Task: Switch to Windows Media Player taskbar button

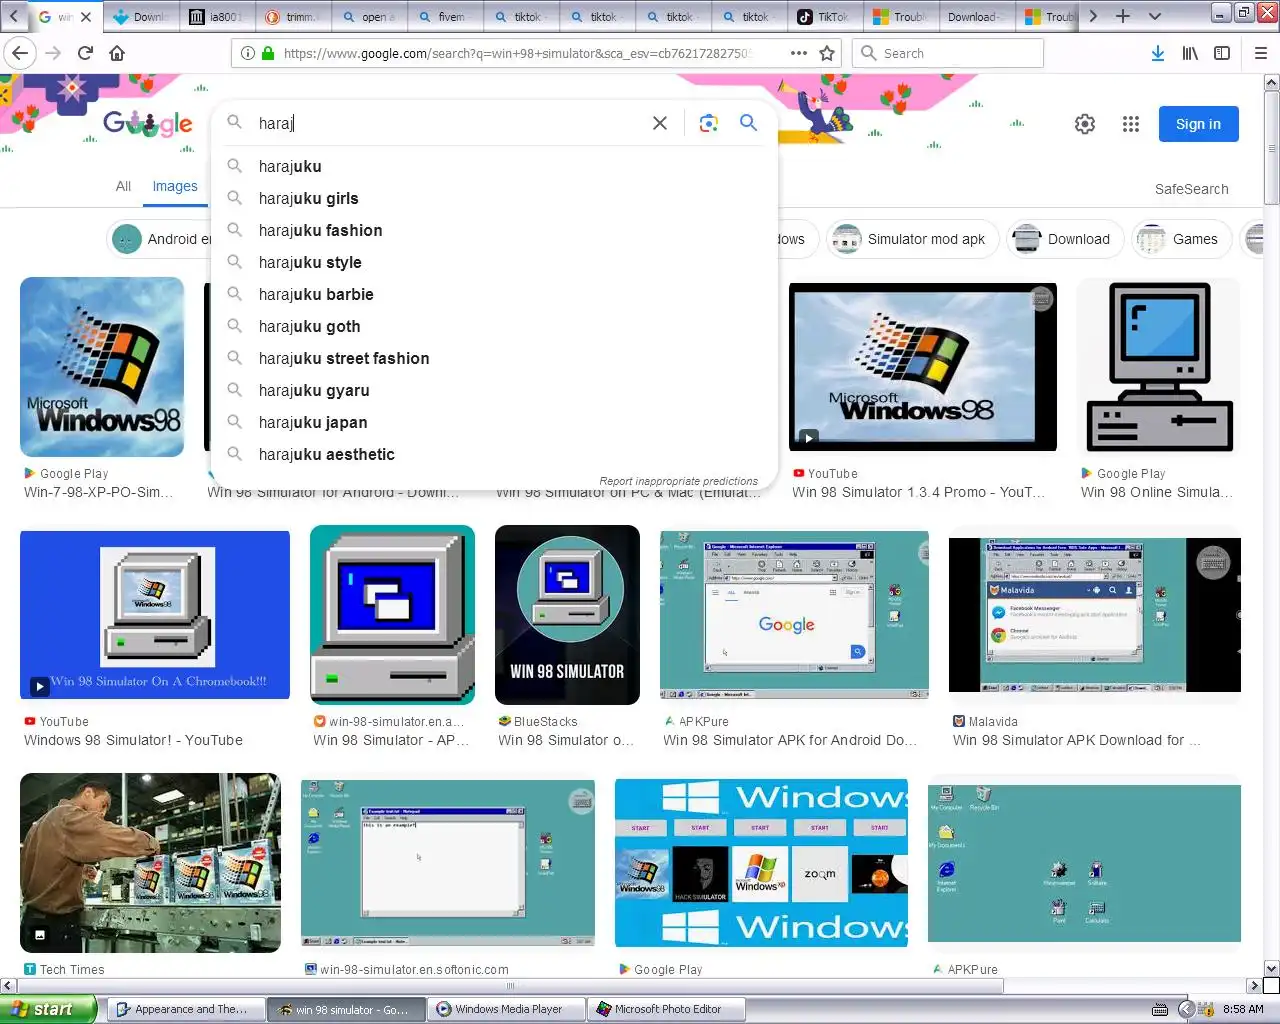Action: point(506,1009)
